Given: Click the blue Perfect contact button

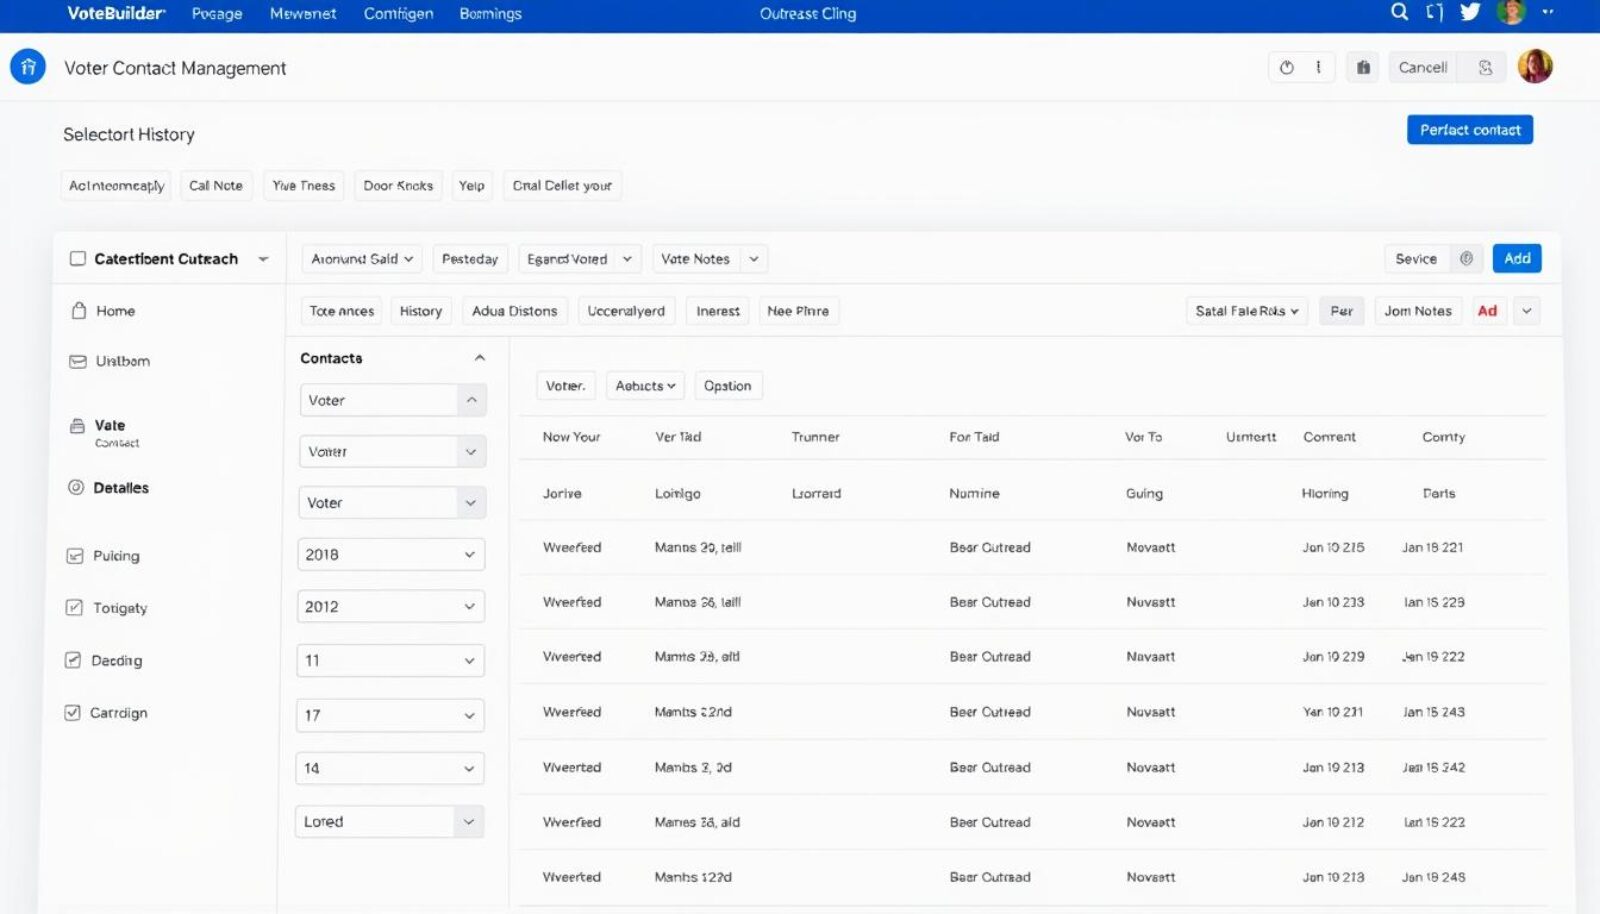Looking at the screenshot, I should pos(1469,129).
